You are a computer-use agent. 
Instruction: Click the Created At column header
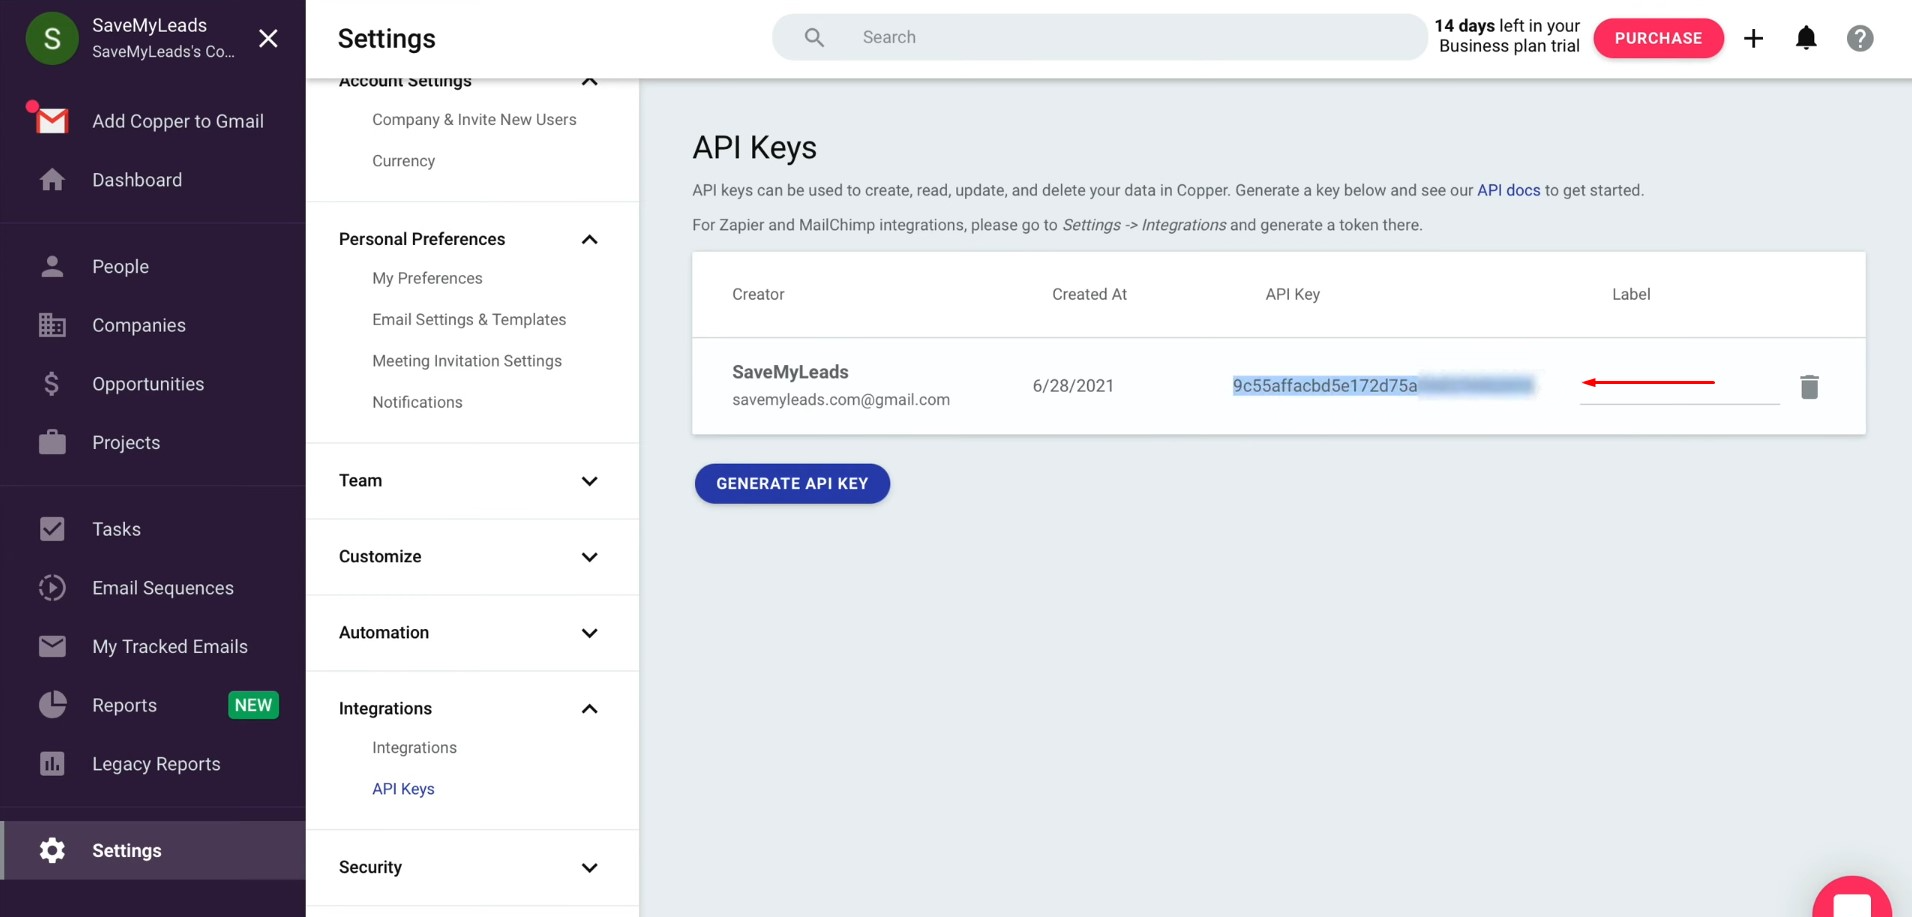1089,294
